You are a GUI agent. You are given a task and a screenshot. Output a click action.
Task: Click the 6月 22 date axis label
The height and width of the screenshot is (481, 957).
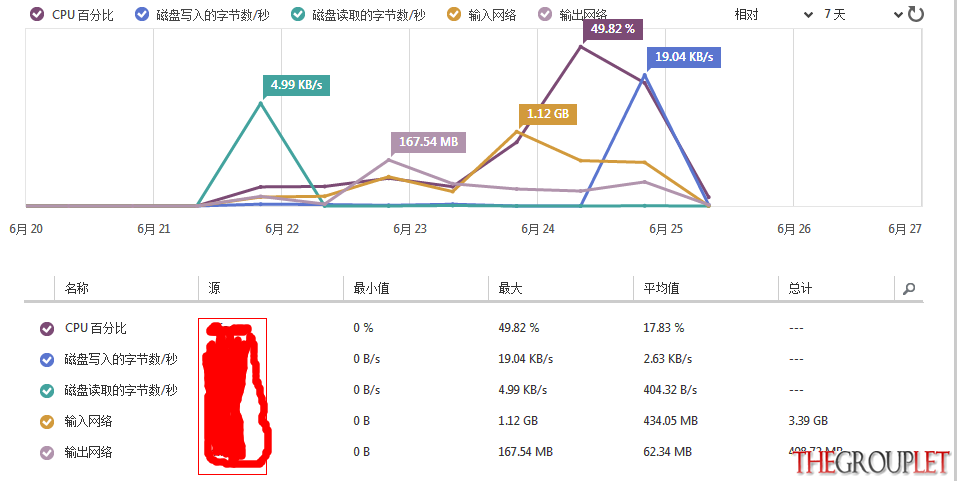(282, 229)
